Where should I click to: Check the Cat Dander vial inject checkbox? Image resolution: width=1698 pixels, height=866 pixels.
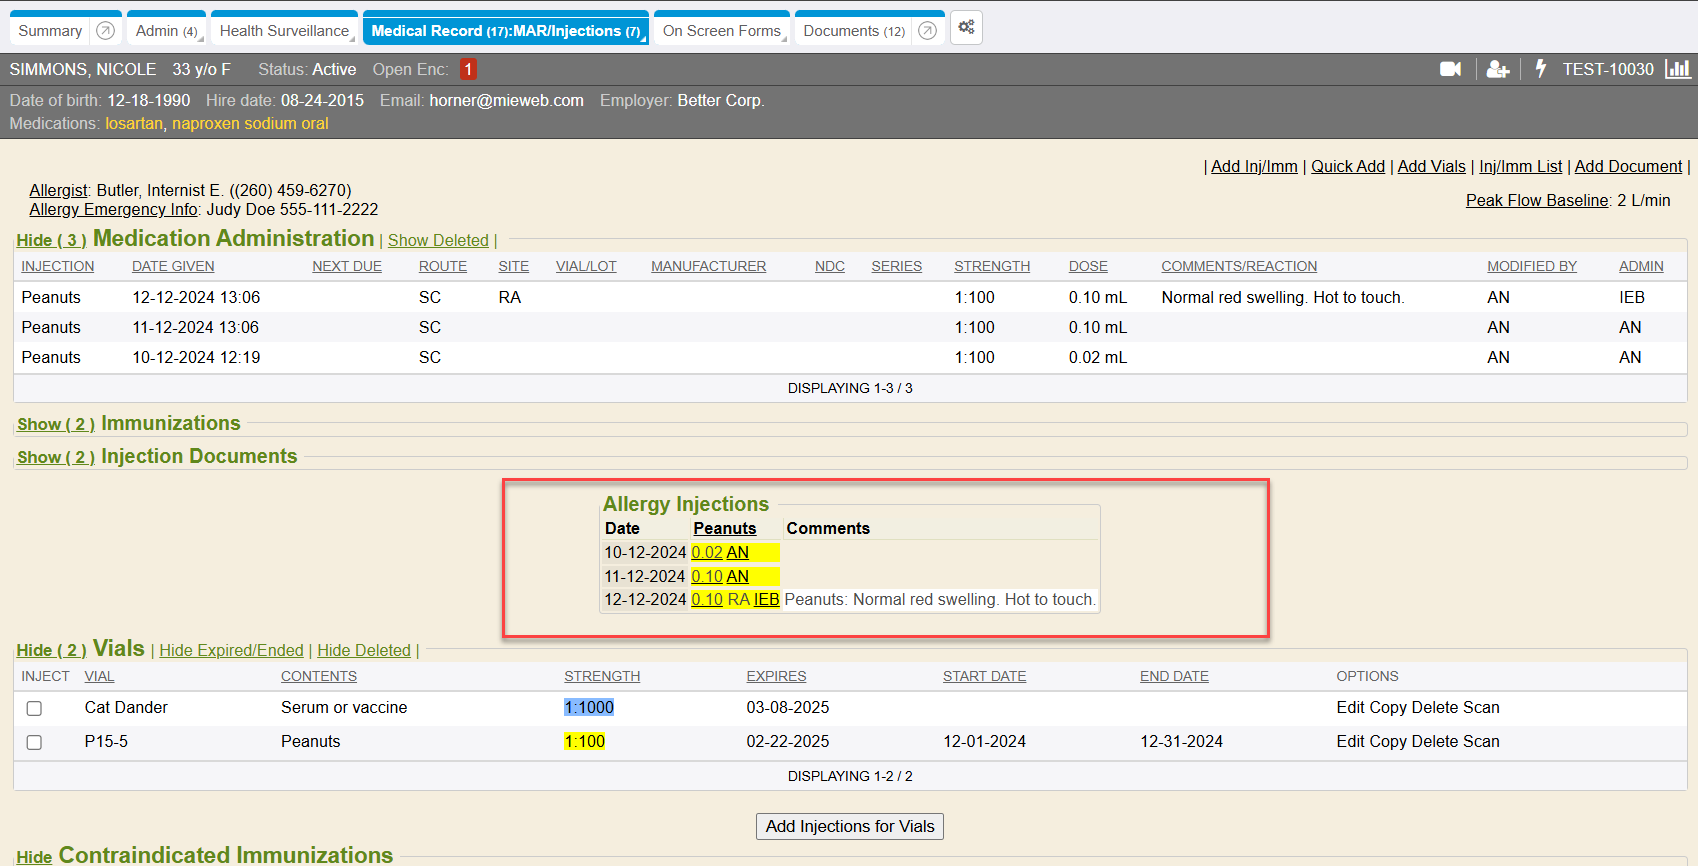point(34,708)
